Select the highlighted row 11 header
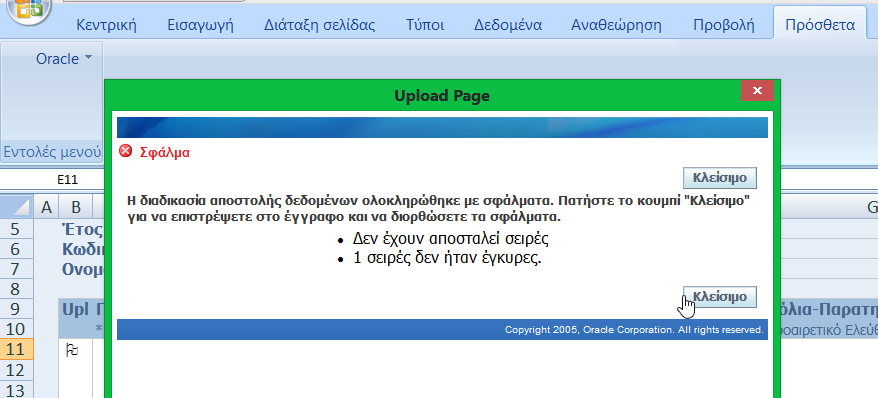The width and height of the screenshot is (878, 398). tap(17, 349)
